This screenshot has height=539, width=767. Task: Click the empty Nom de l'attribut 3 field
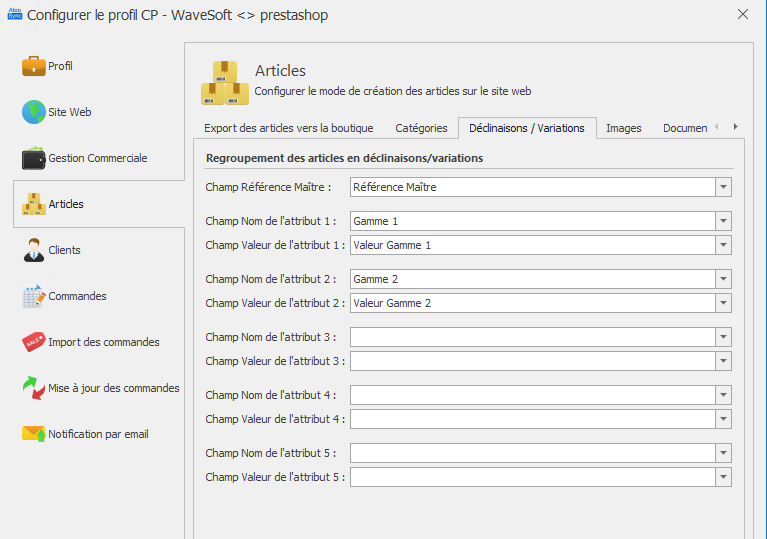coord(533,337)
